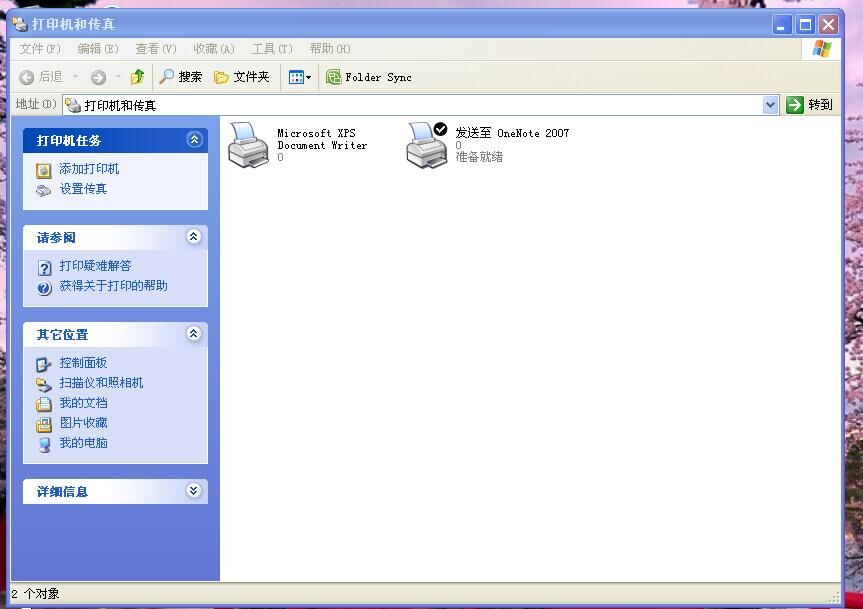Open the Views layout dropdown button

pyautogui.click(x=300, y=78)
